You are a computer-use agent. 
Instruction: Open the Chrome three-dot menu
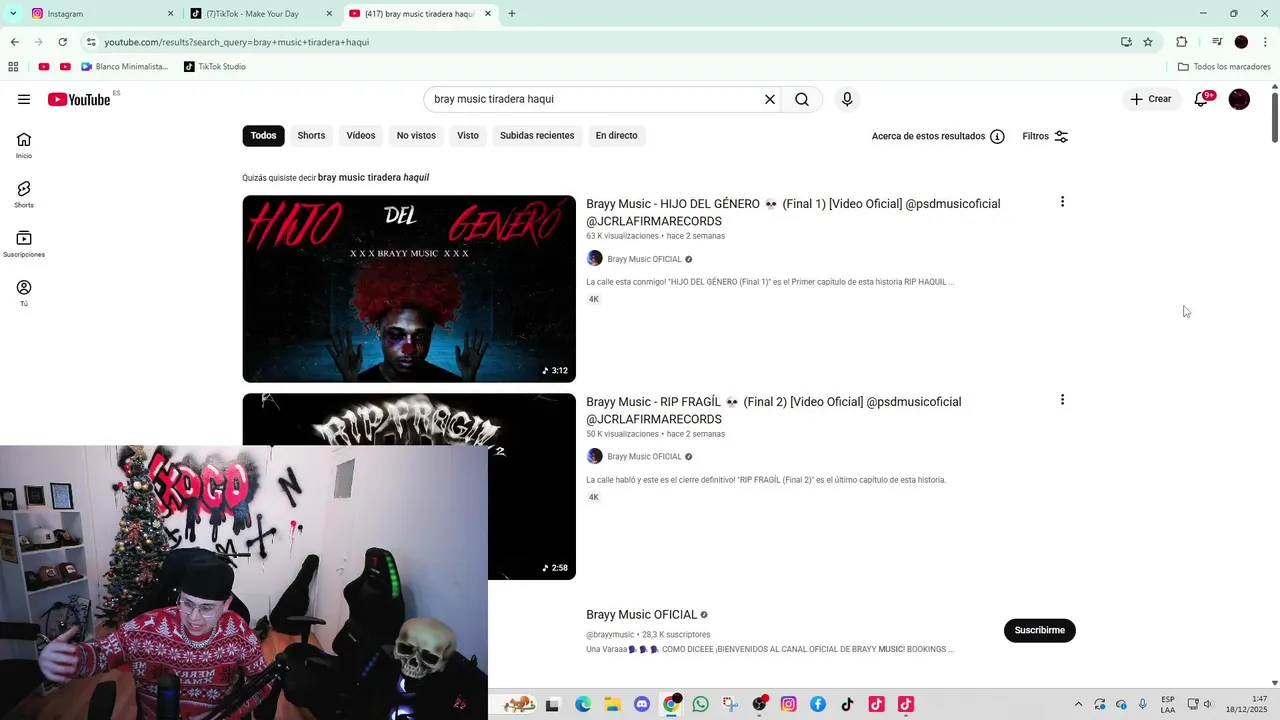[x=1265, y=42]
